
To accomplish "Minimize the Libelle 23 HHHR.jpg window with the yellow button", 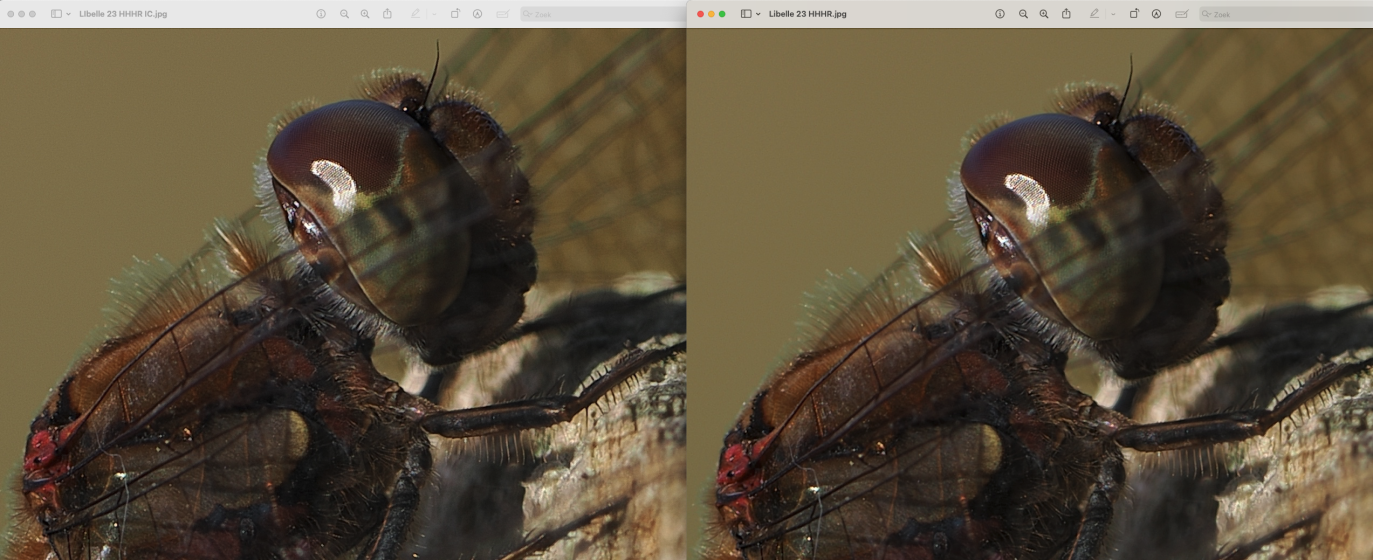I will coord(711,14).
